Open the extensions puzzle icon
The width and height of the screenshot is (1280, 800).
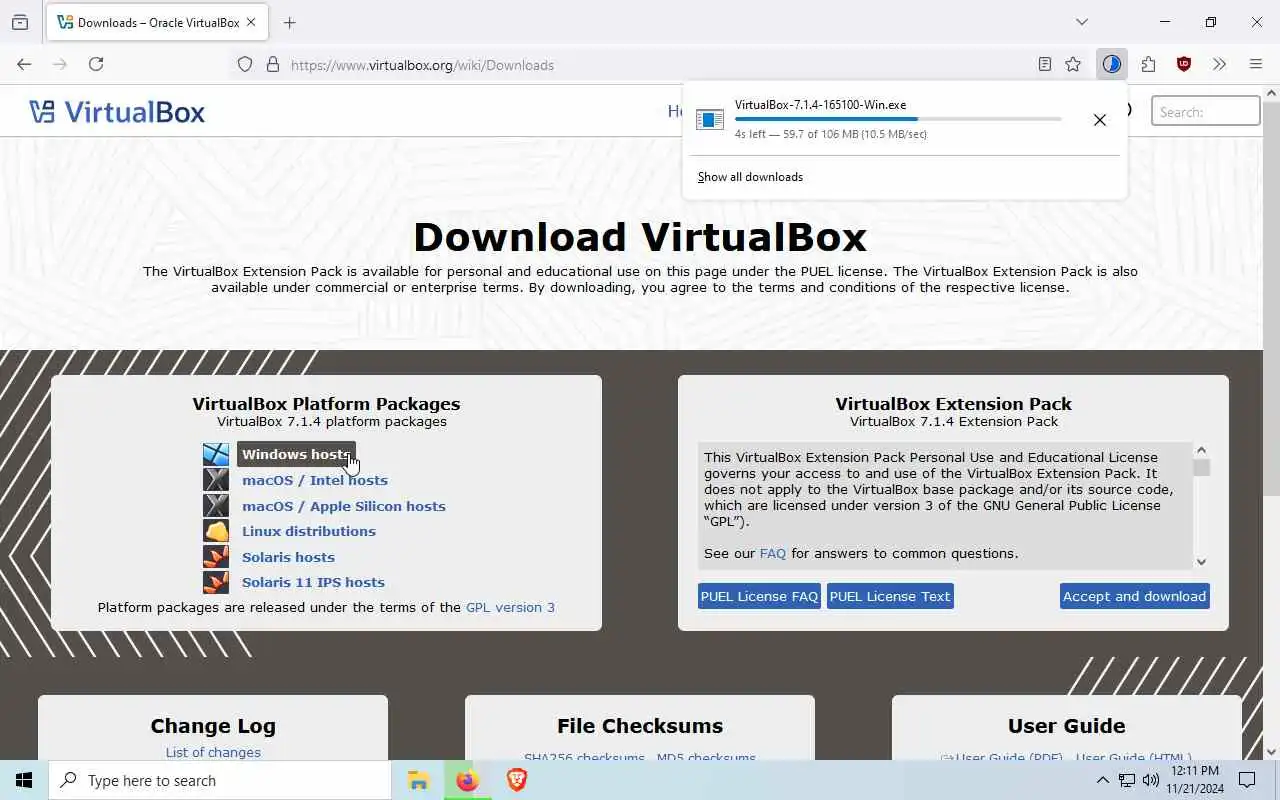(x=1148, y=64)
